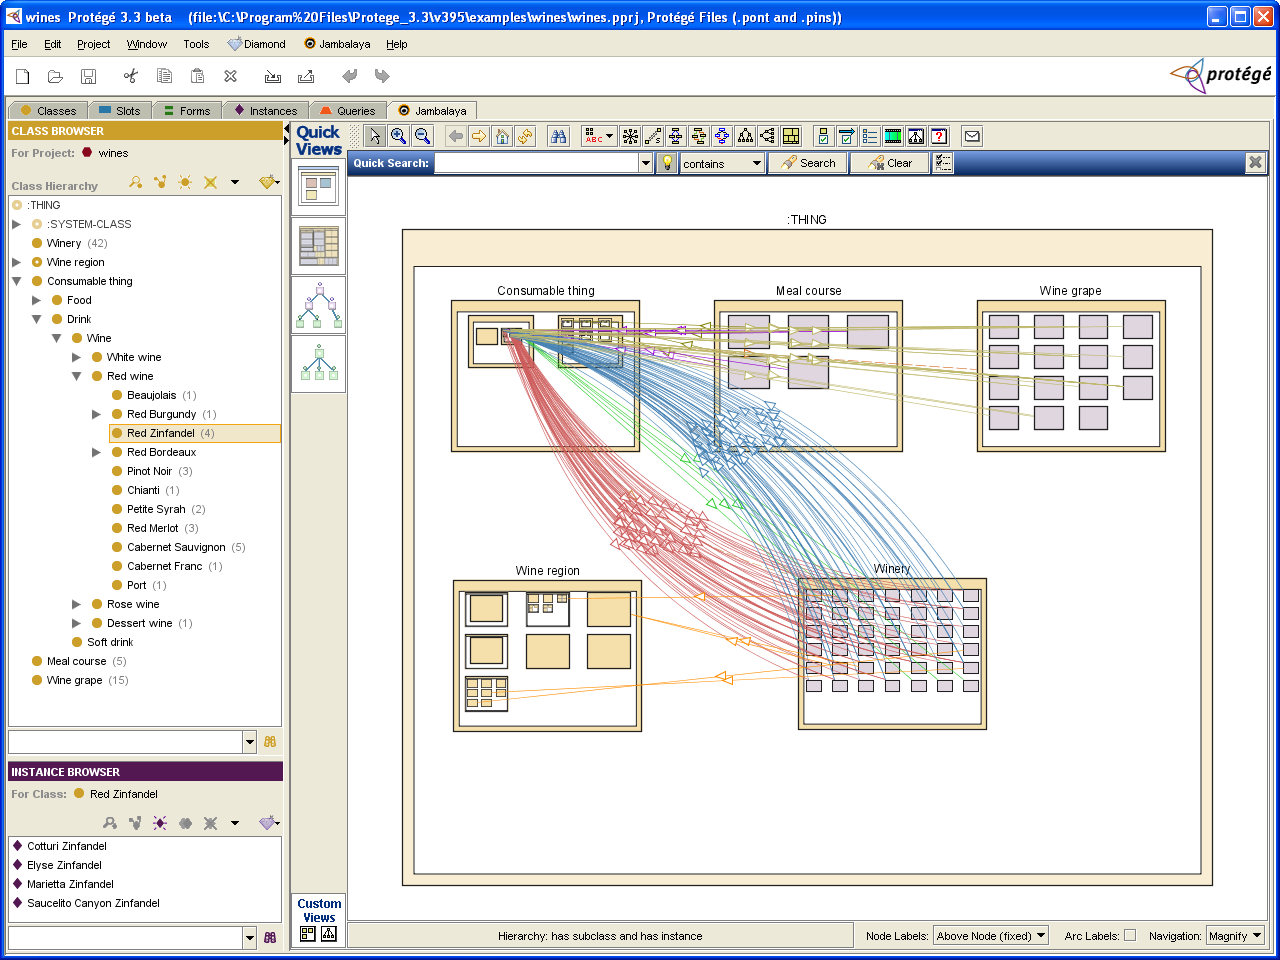The height and width of the screenshot is (960, 1280).
Task: Open the Project menu
Action: click(x=94, y=44)
